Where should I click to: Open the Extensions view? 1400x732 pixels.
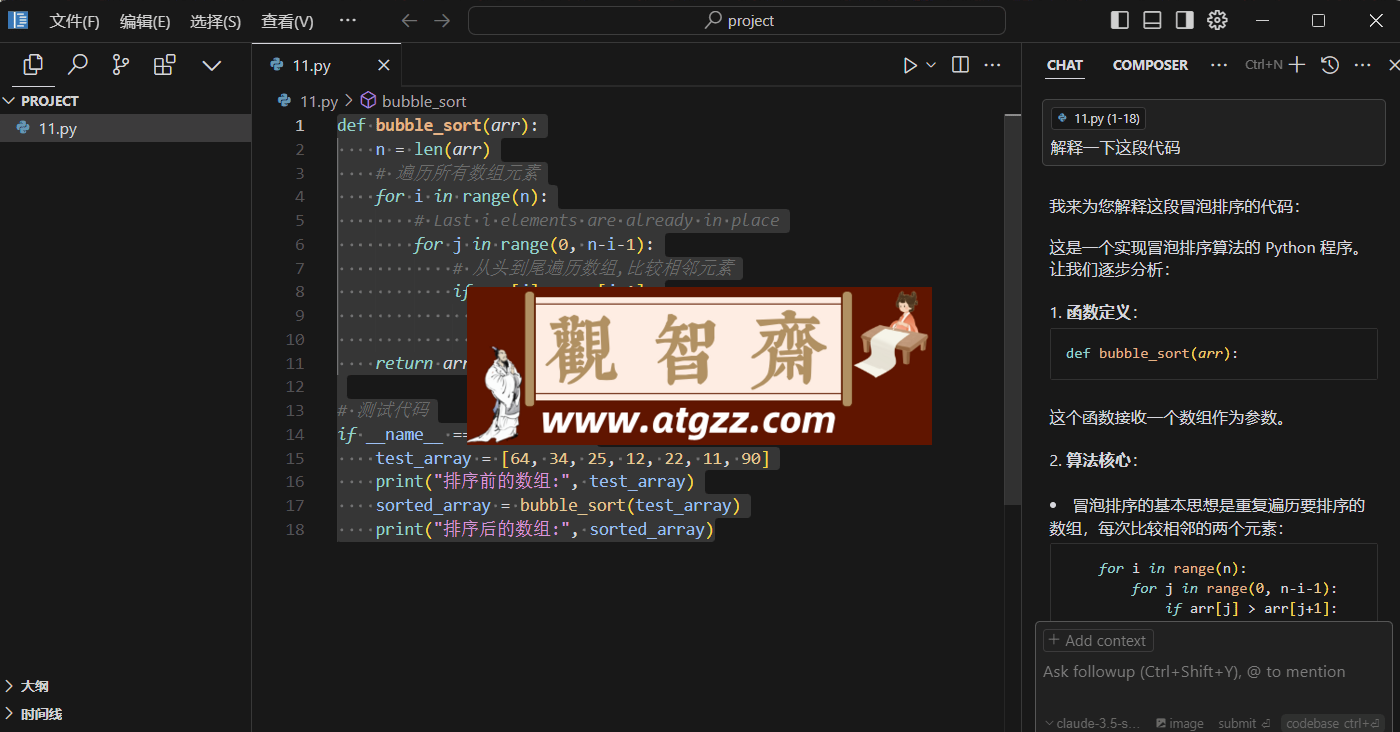[x=165, y=65]
